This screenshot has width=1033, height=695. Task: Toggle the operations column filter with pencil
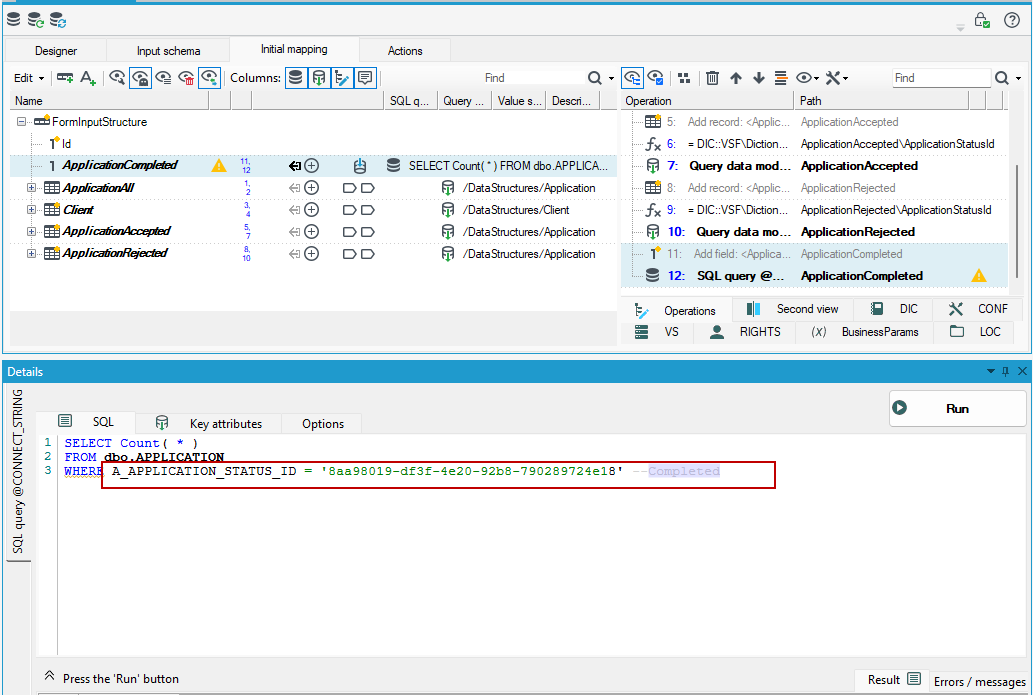[x=342, y=78]
